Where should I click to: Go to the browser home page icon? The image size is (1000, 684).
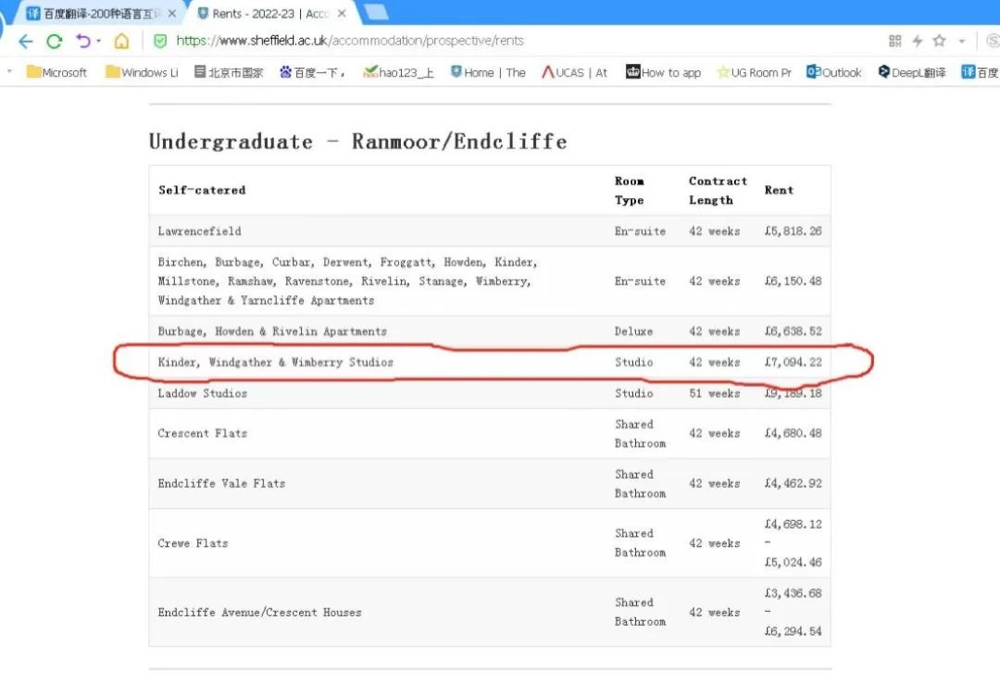[x=121, y=41]
